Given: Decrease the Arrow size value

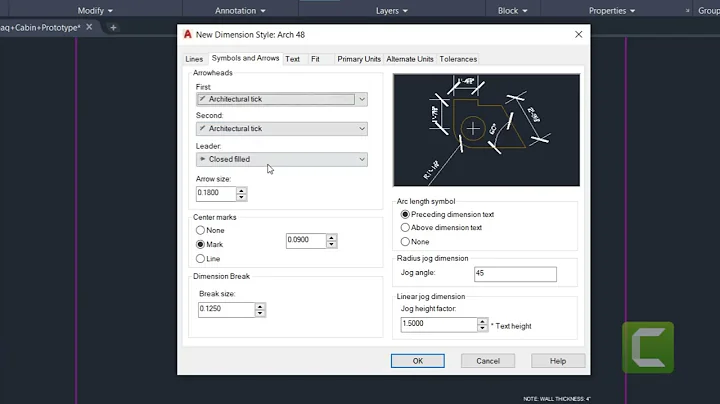Looking at the screenshot, I should tap(242, 197).
